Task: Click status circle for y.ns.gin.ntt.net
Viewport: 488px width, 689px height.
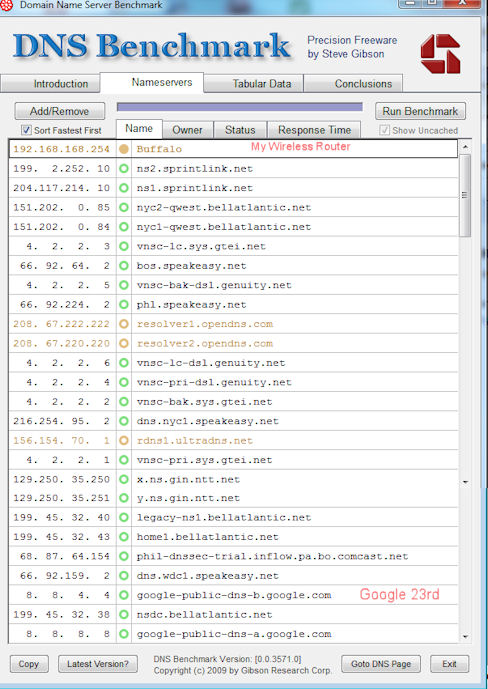Action: (x=124, y=498)
